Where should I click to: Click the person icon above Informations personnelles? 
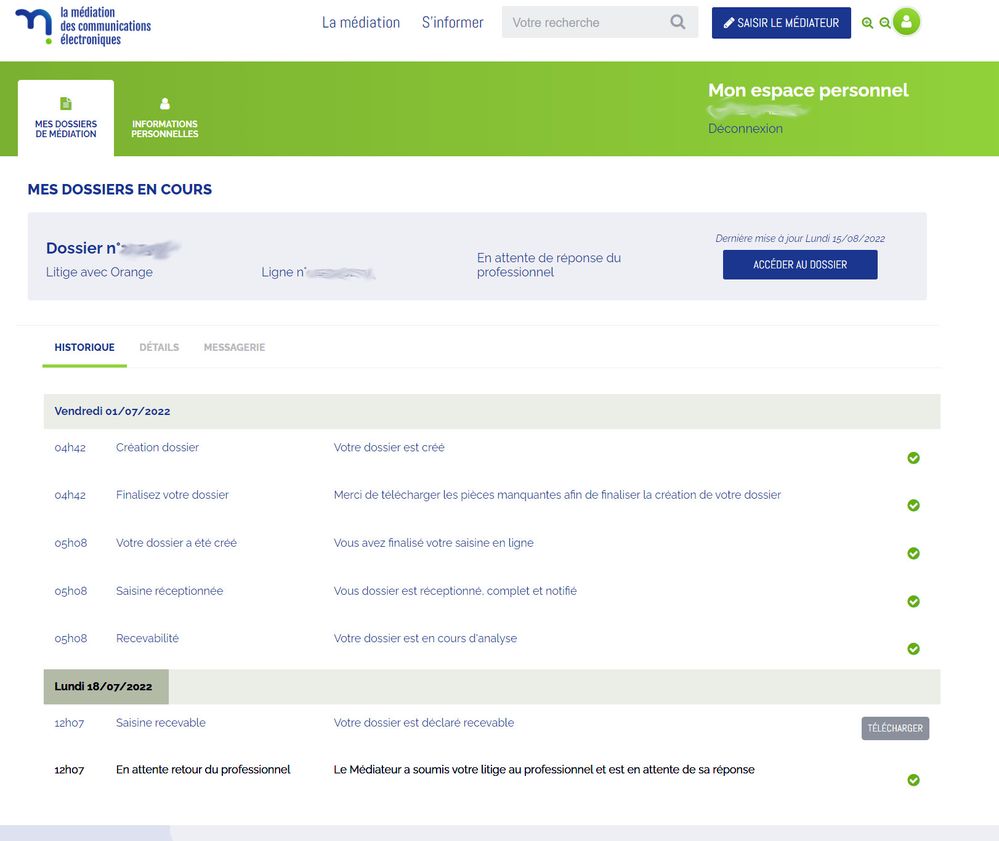tap(164, 103)
